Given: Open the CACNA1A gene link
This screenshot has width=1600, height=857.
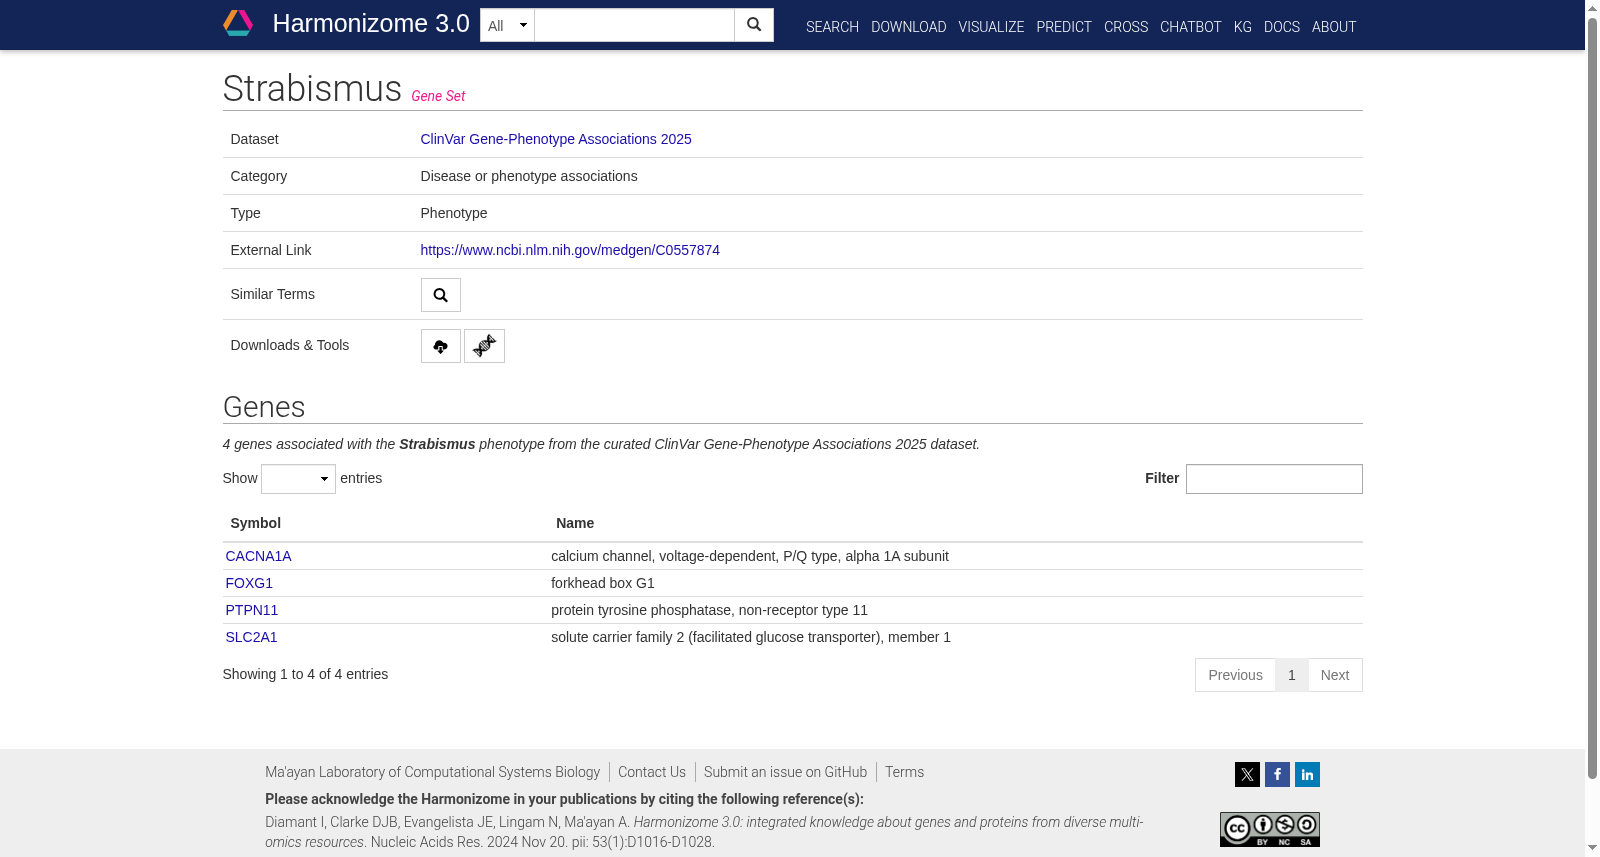Looking at the screenshot, I should (x=258, y=556).
